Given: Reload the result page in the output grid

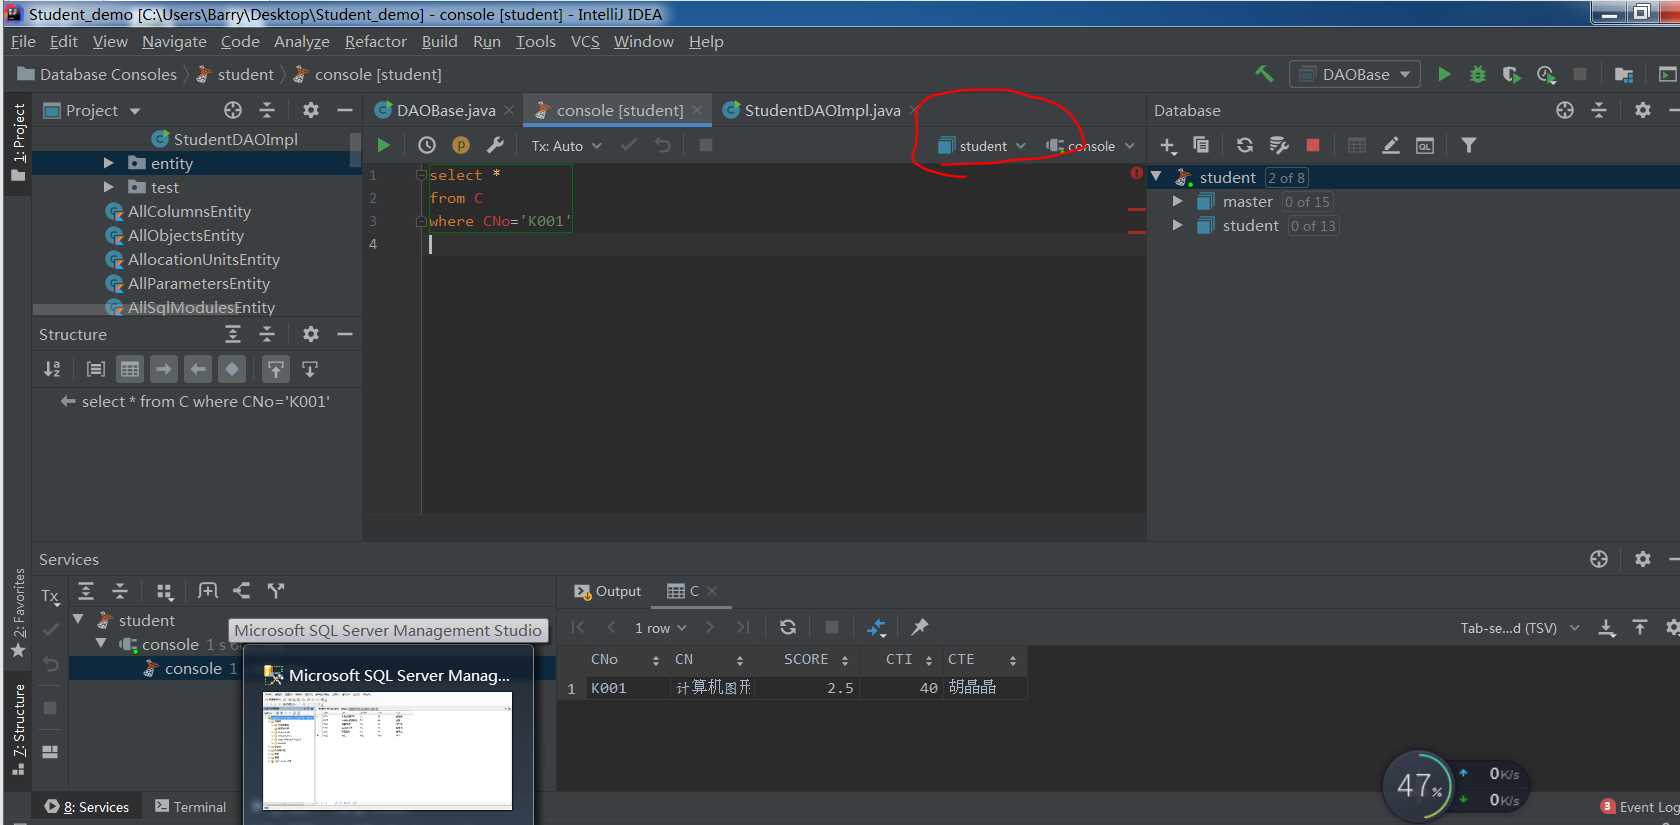Looking at the screenshot, I should click(x=788, y=627).
